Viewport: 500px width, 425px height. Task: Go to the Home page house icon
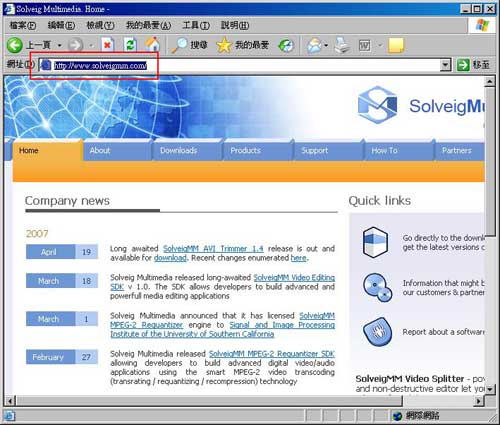pyautogui.click(x=152, y=45)
